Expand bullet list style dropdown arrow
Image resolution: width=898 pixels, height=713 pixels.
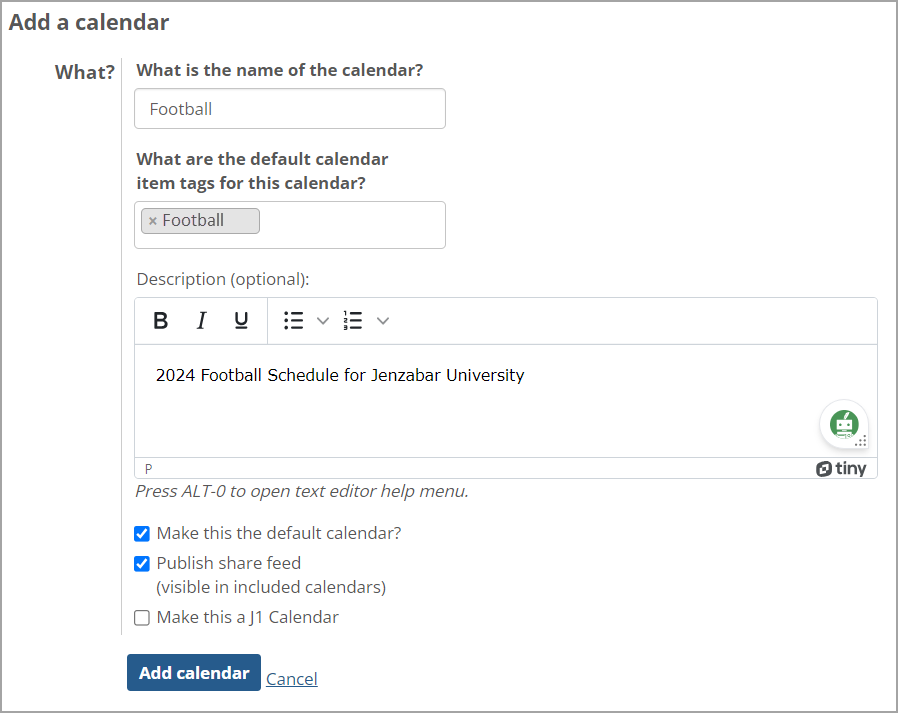tap(322, 321)
